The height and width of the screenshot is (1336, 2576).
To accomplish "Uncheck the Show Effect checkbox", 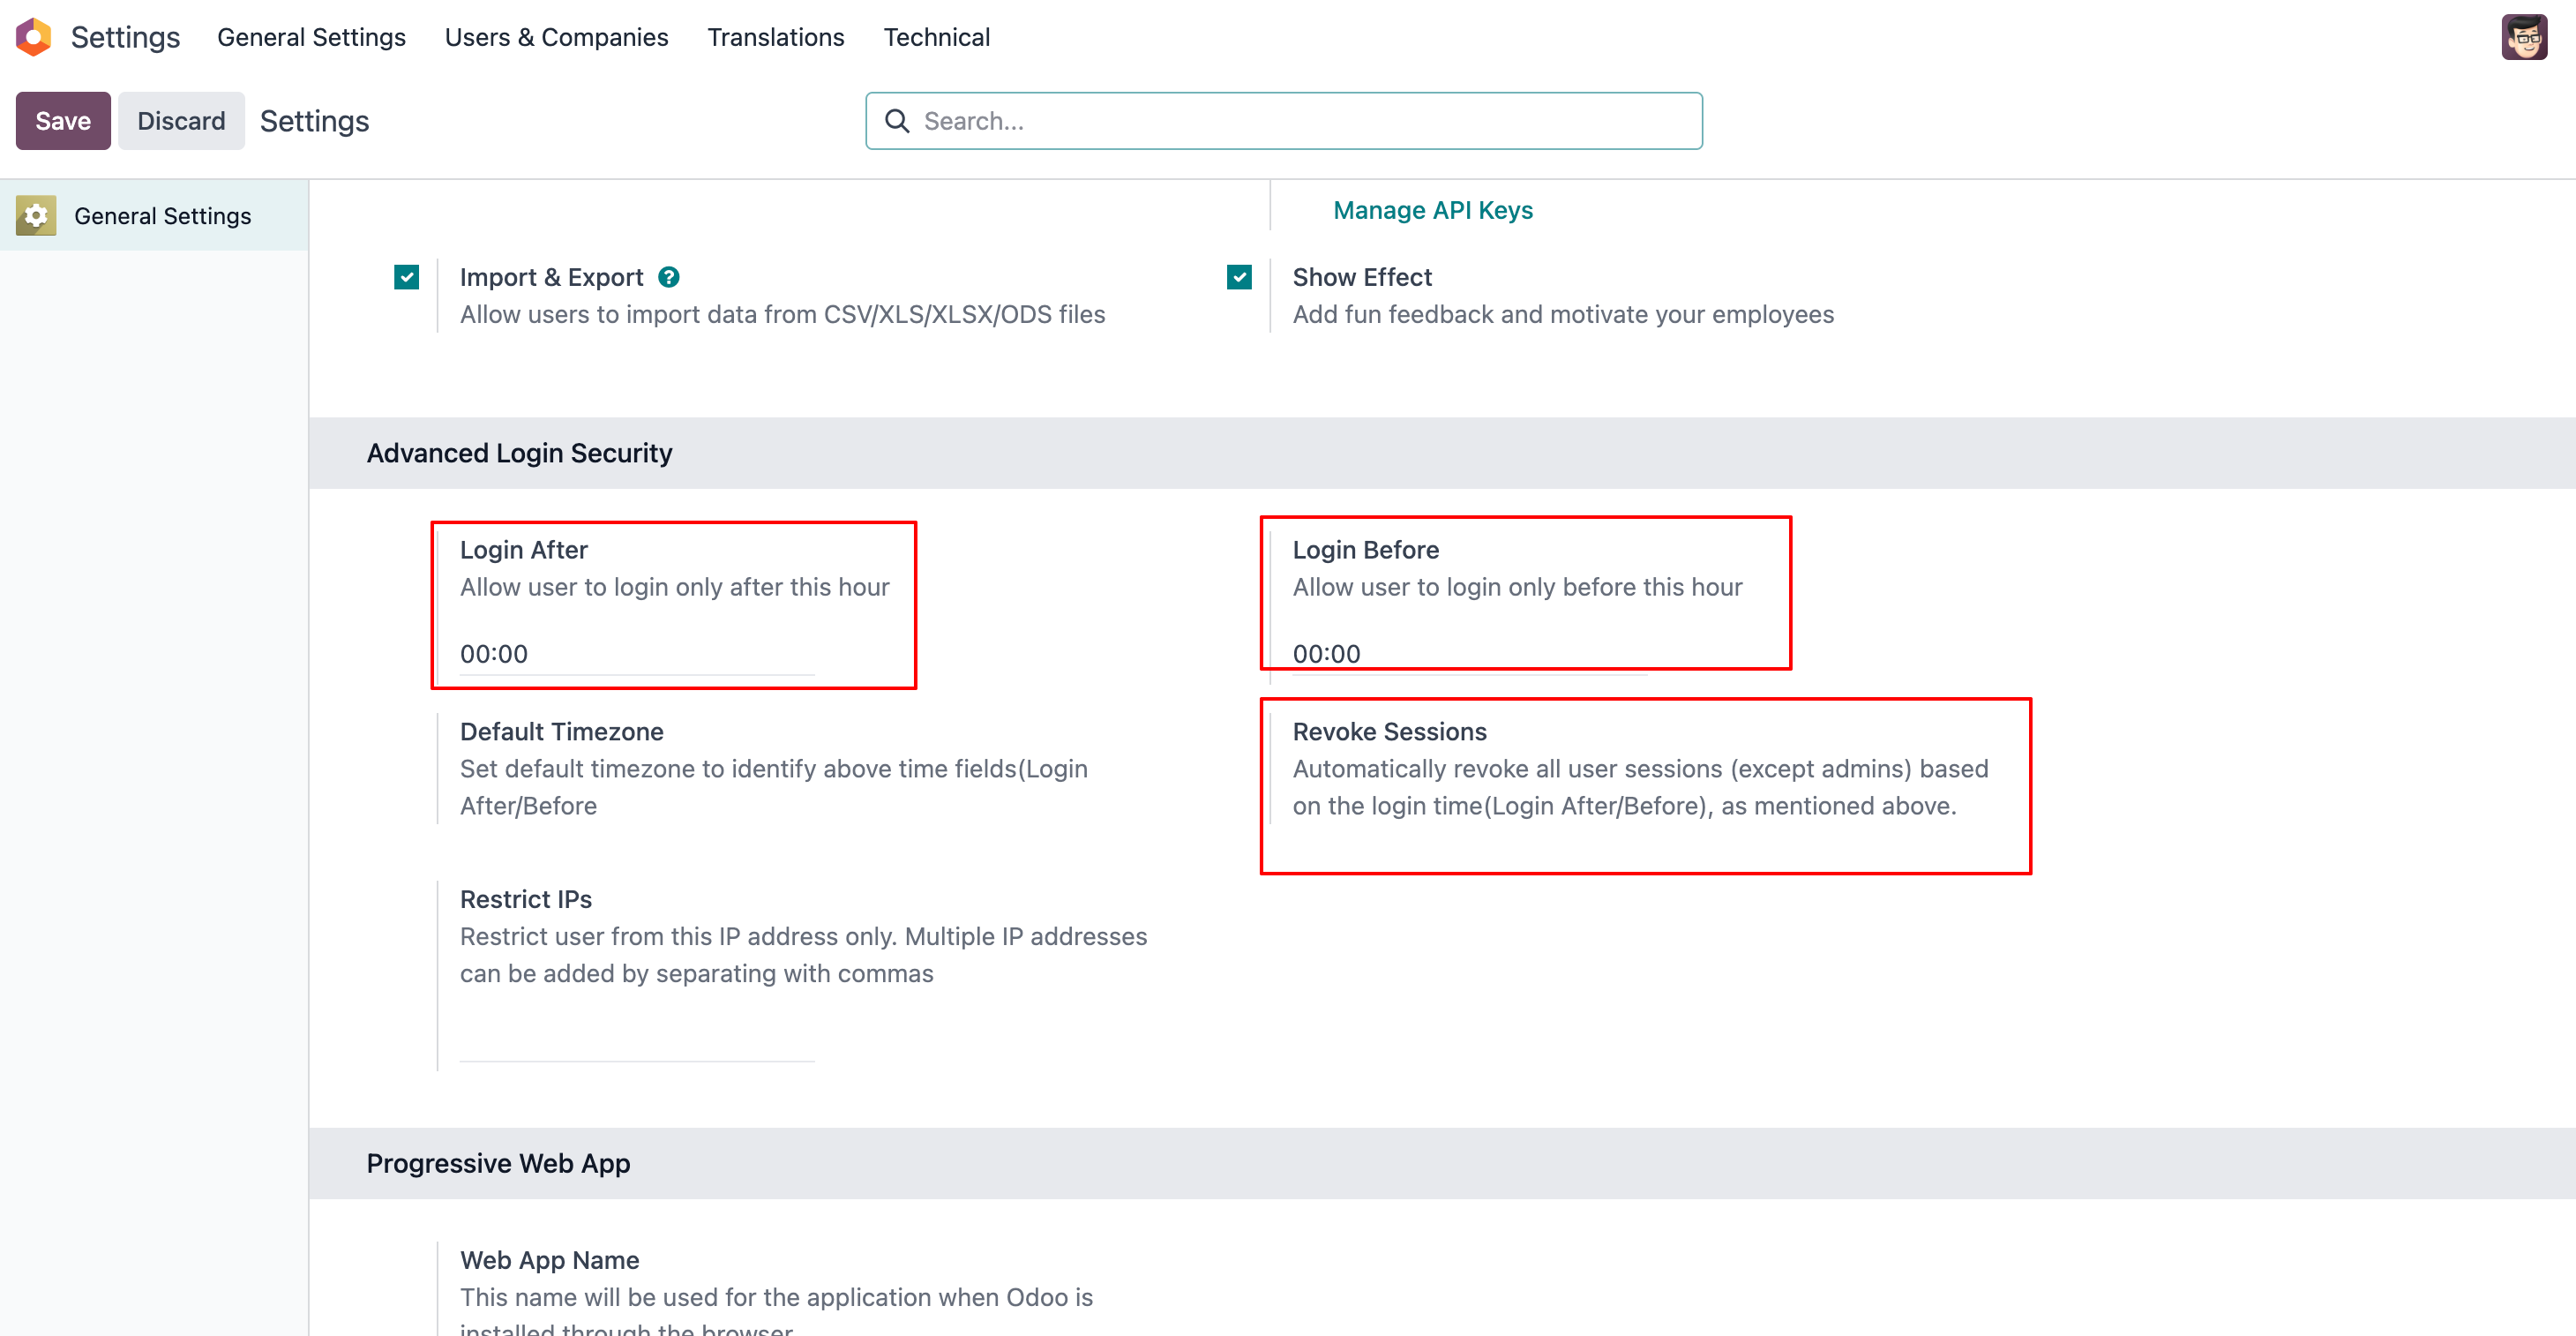I will point(1239,277).
